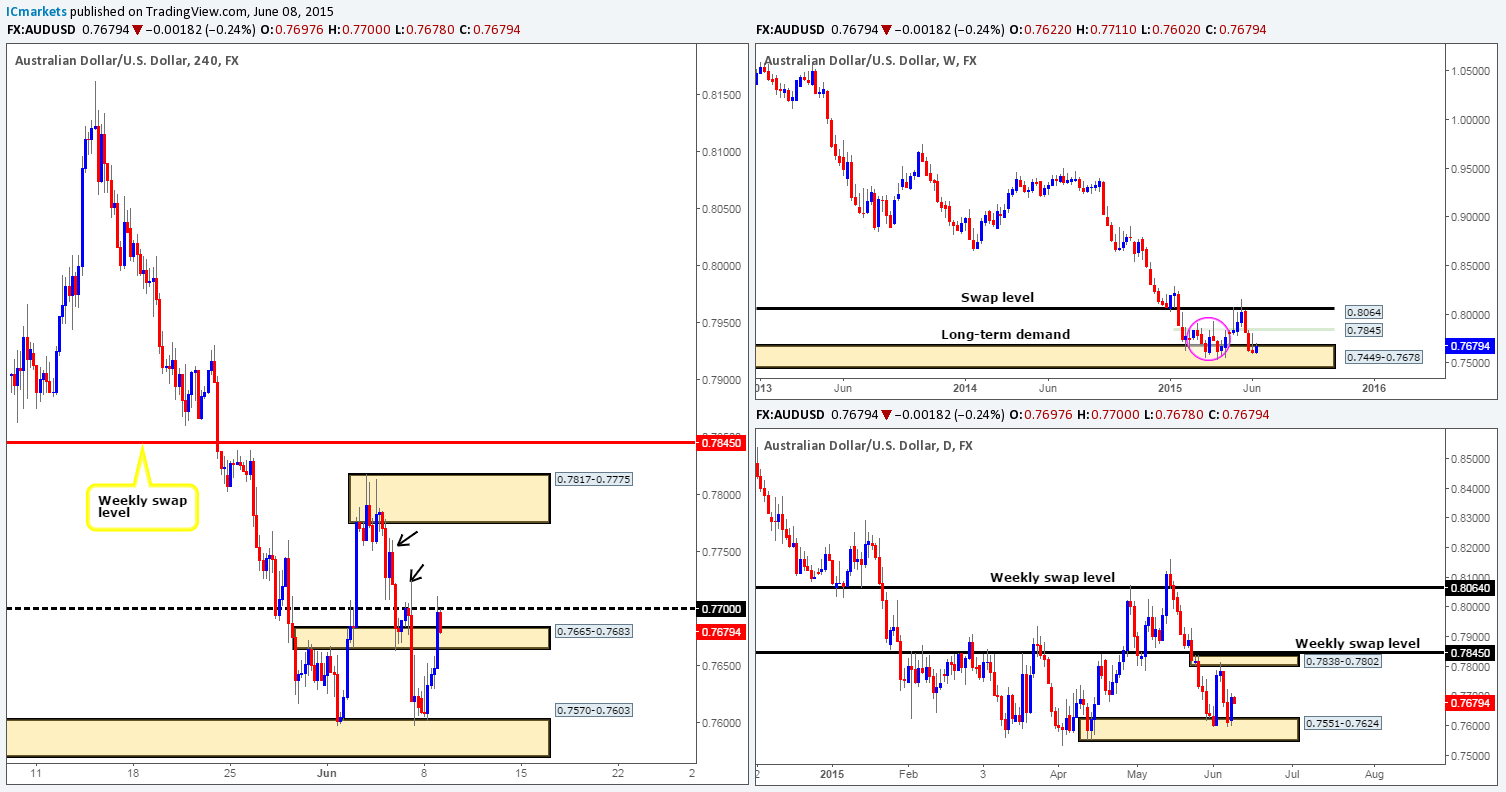Image resolution: width=1506 pixels, height=792 pixels.
Task: Click the Jul date label on daily chart
Action: pyautogui.click(x=1292, y=774)
